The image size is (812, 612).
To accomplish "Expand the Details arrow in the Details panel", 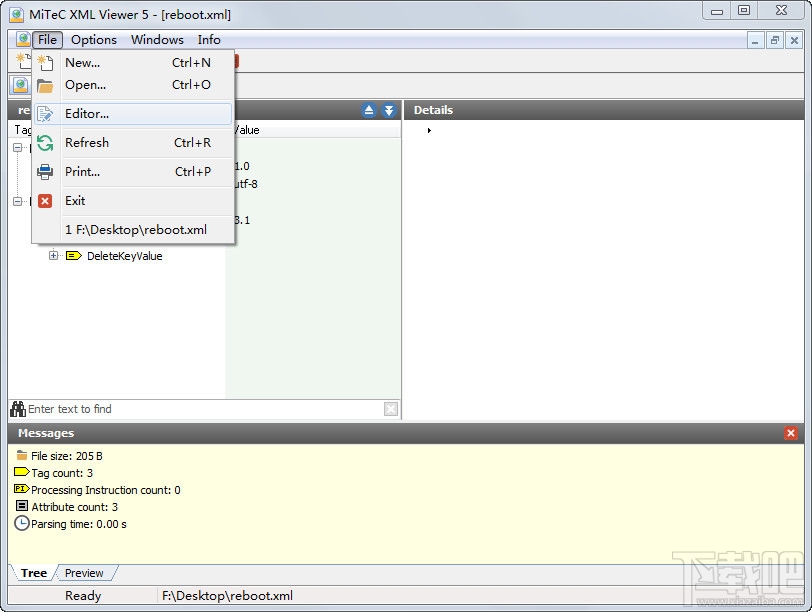I will [x=429, y=129].
